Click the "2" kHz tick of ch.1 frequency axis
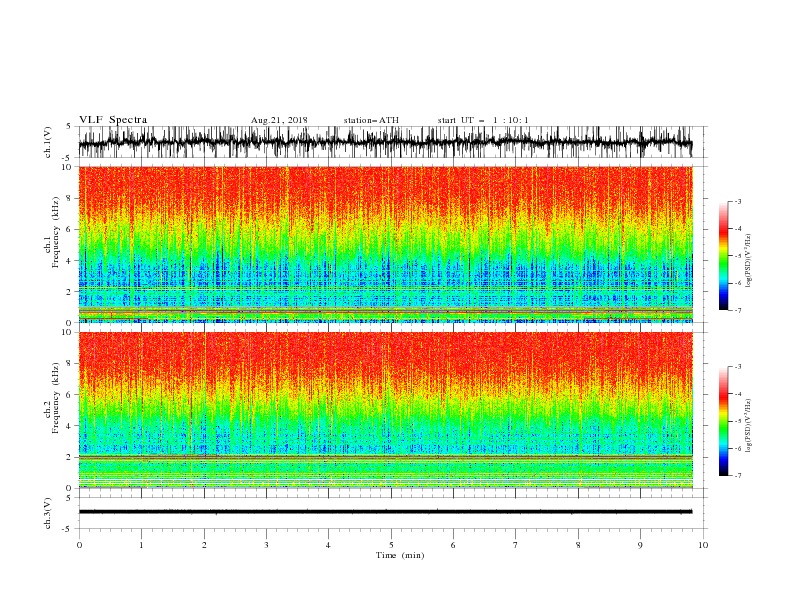 pos(70,291)
